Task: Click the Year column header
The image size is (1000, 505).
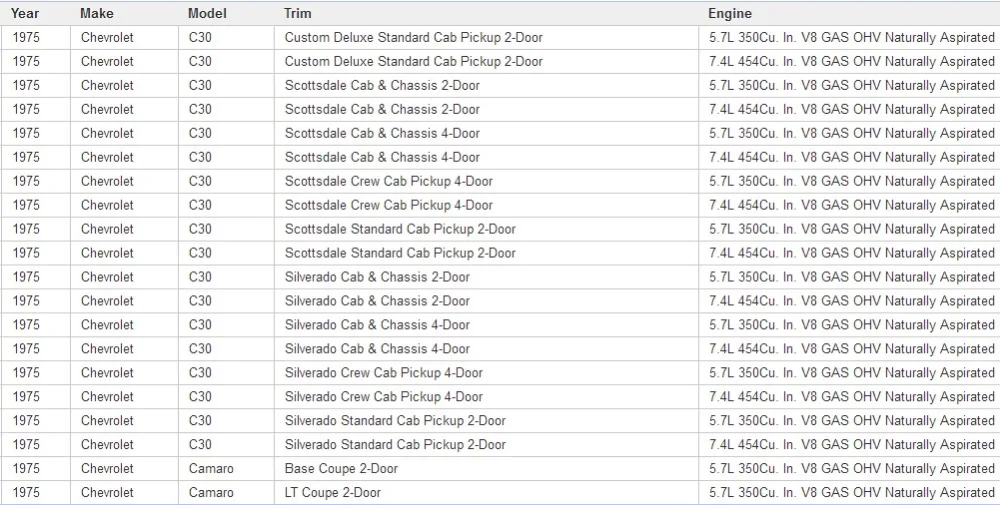Action: [24, 13]
